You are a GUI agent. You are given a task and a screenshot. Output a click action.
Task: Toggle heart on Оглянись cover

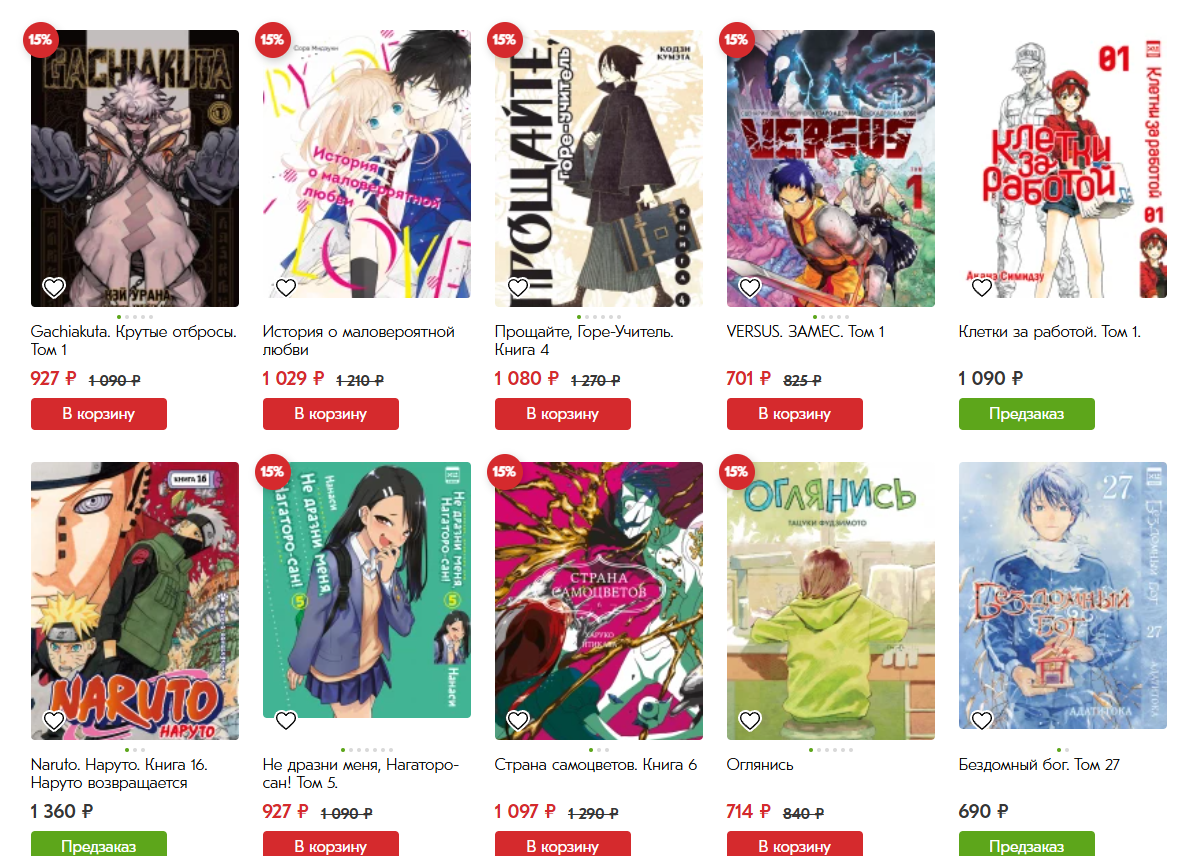pyautogui.click(x=750, y=720)
